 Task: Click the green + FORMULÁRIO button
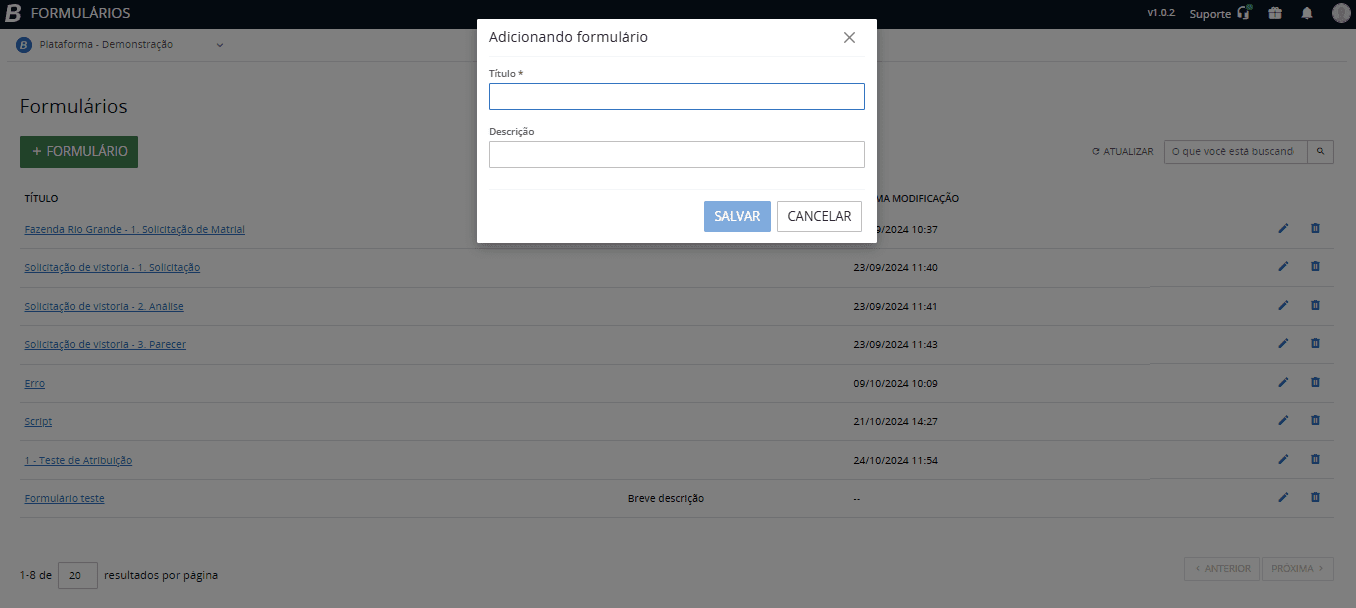click(x=79, y=151)
